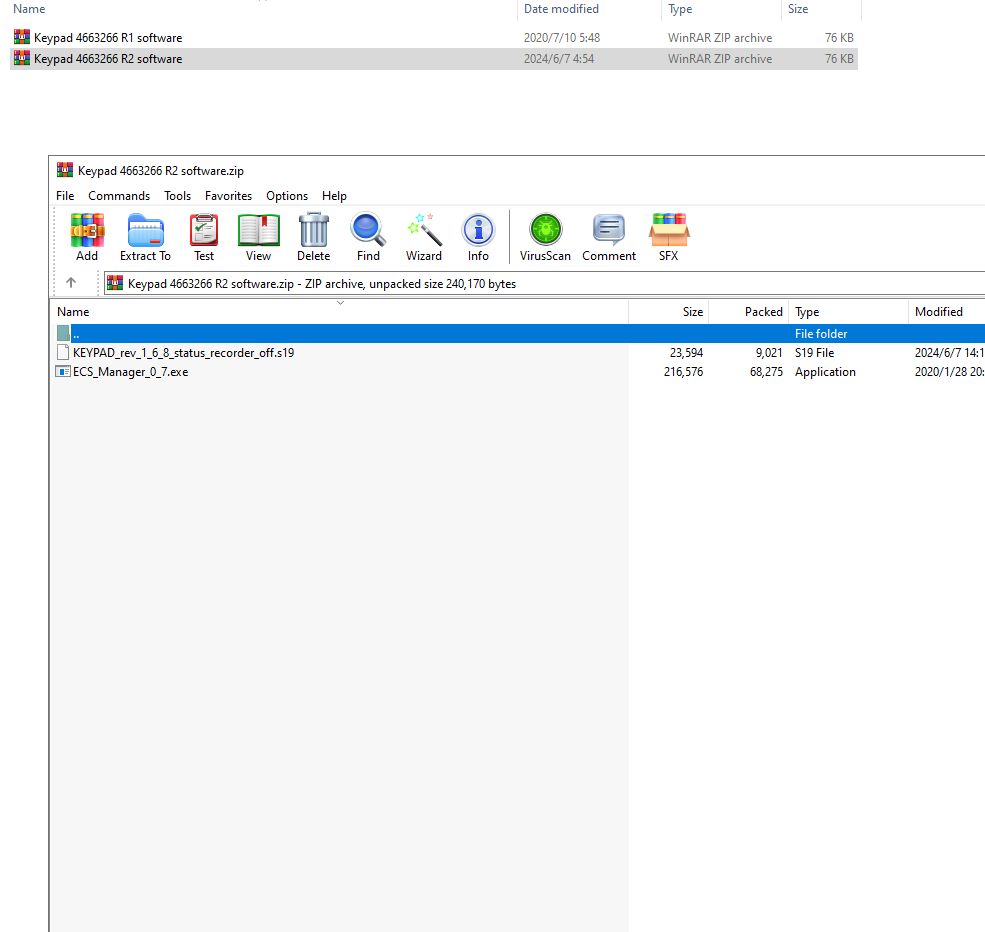Click packed value 68,275
Viewport: 985px width, 932px height.
(x=766, y=372)
